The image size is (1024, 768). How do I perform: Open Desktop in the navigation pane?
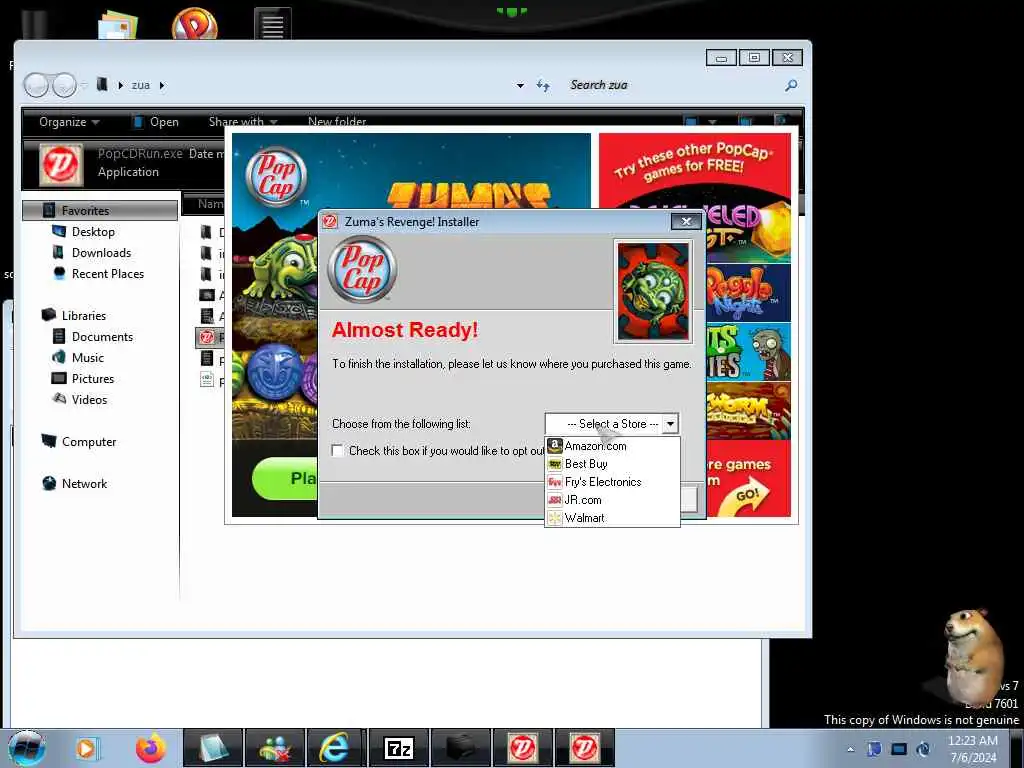tap(93, 232)
